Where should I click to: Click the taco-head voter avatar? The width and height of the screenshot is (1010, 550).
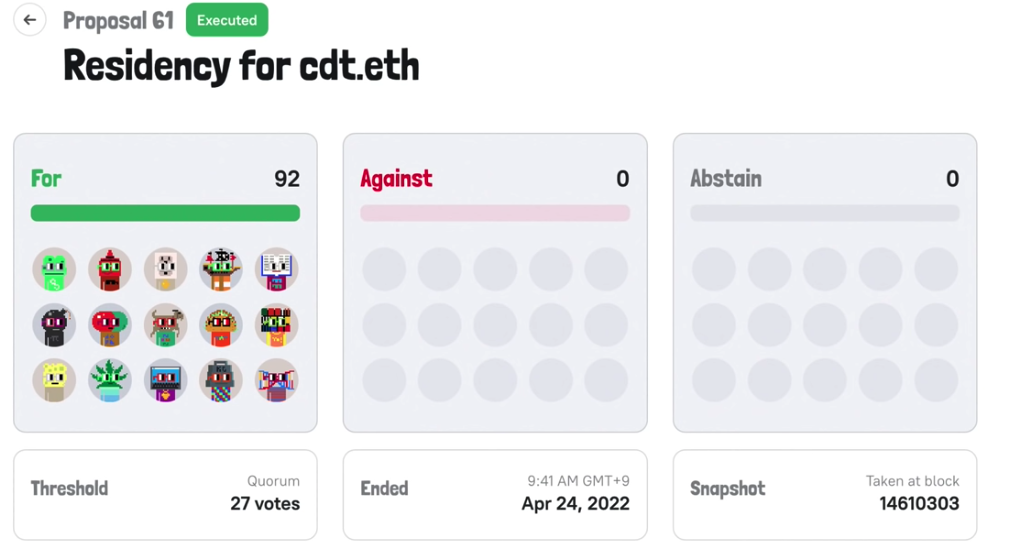tap(221, 325)
